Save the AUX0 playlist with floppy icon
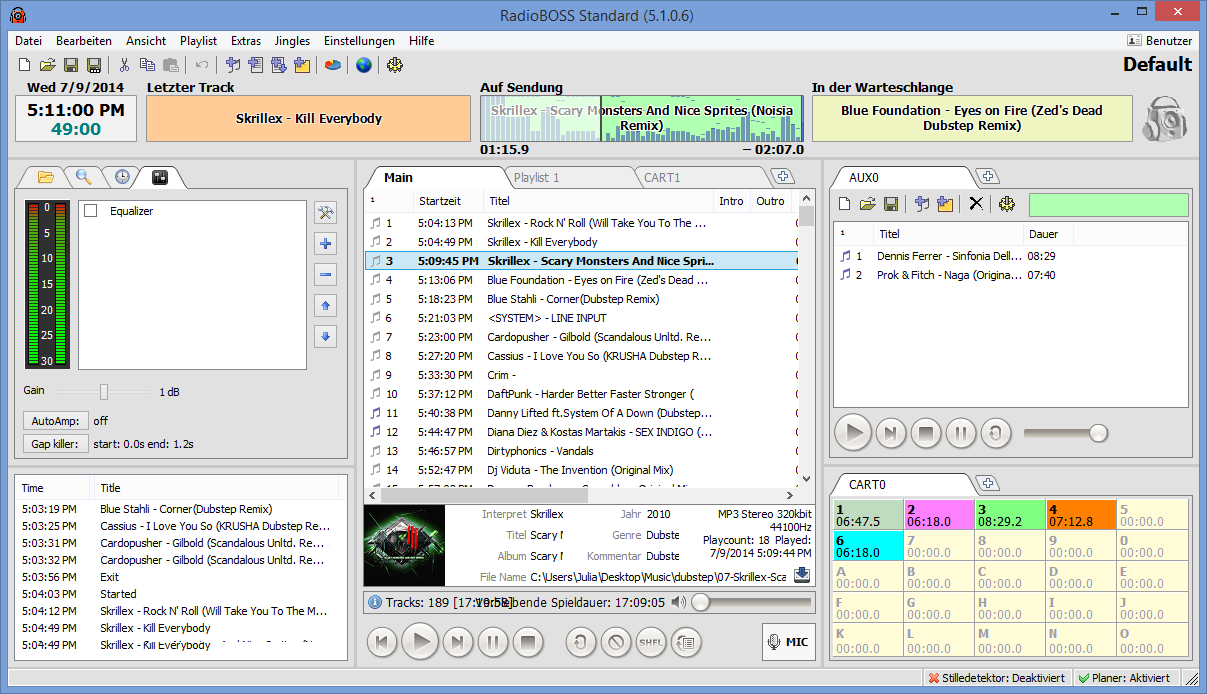Screen dimensions: 1207x694 coord(890,204)
